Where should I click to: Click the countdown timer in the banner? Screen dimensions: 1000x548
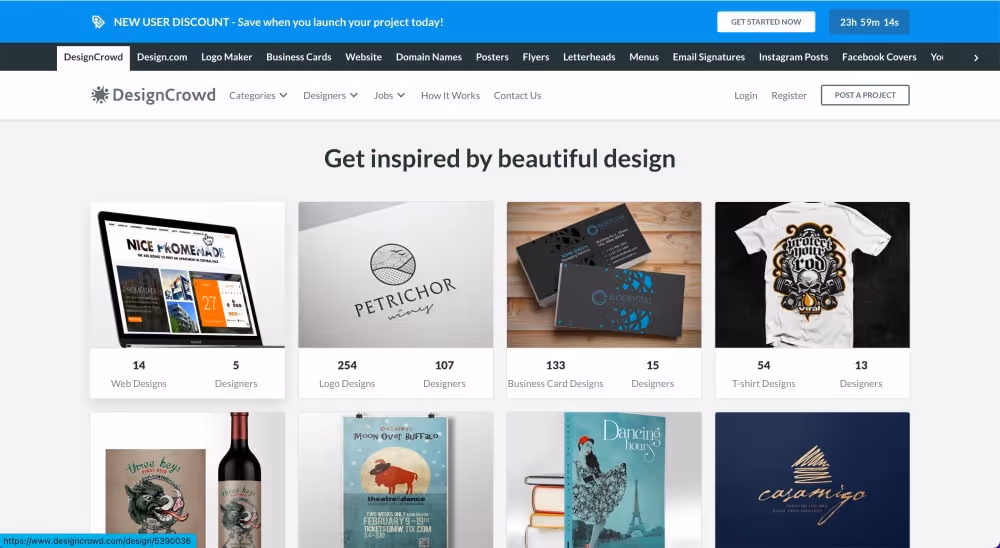[869, 22]
